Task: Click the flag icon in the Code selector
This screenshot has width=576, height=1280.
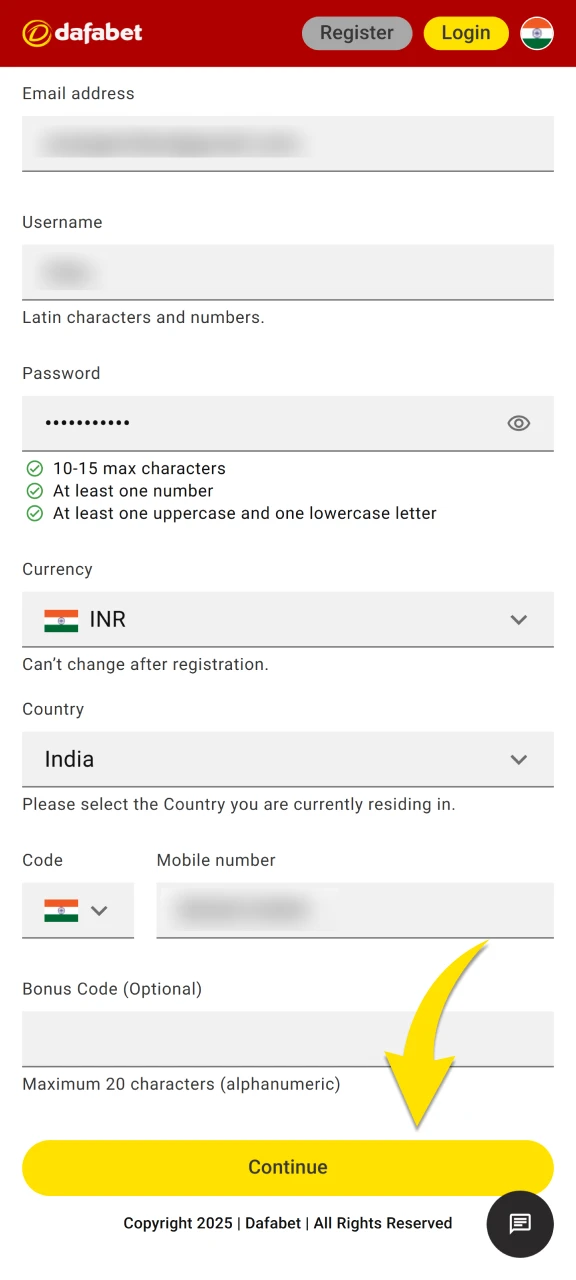Action: point(63,910)
